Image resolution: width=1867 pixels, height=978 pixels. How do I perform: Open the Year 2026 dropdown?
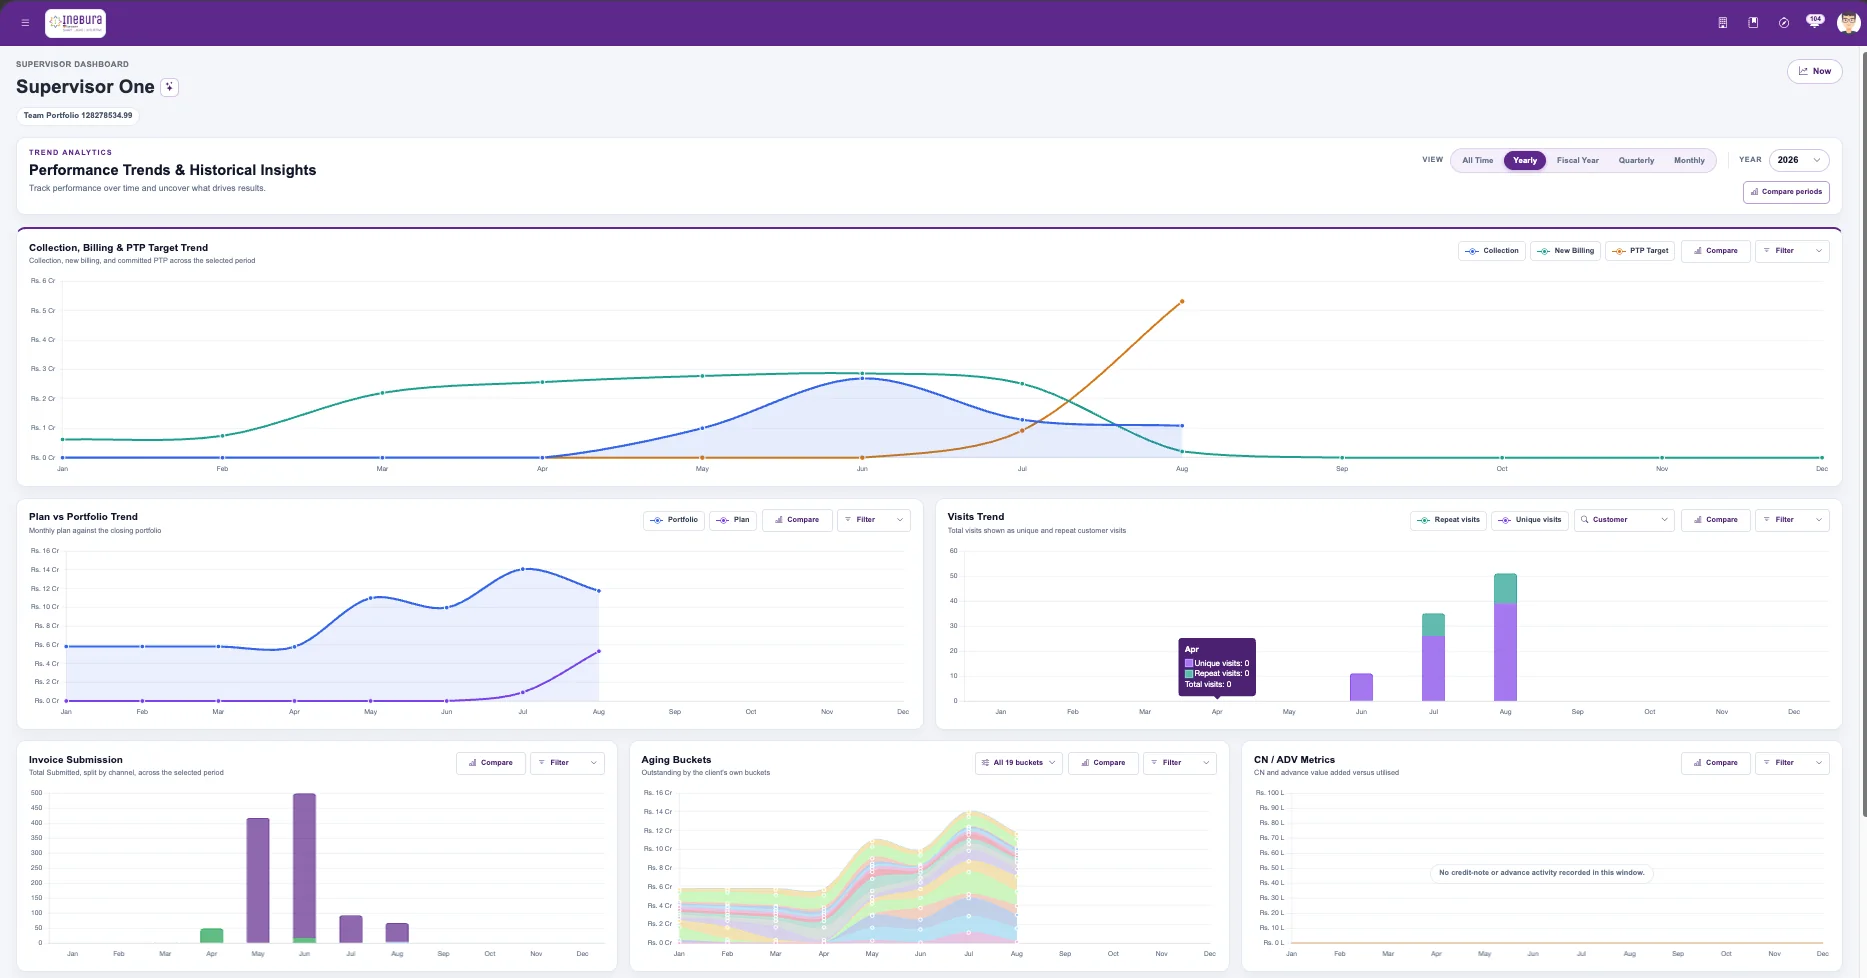[x=1799, y=160]
